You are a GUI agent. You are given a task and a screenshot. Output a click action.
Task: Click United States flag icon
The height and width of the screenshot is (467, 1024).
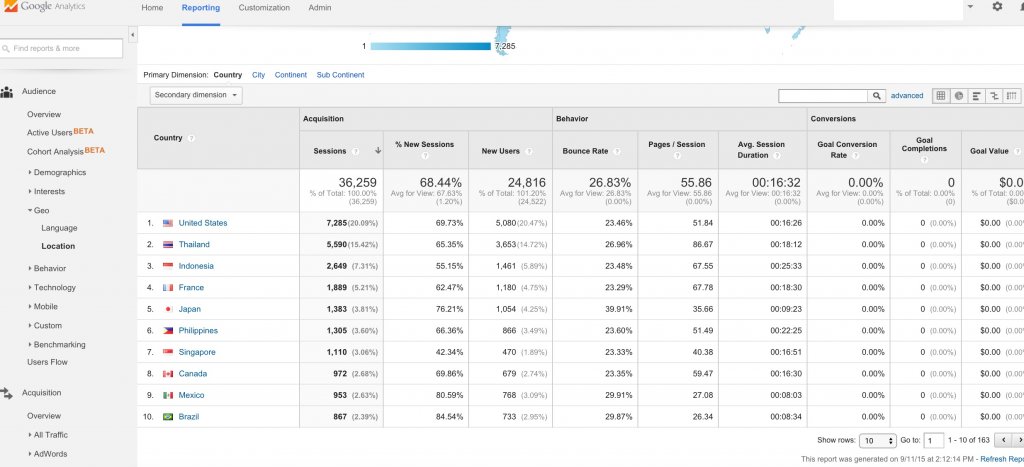168,223
